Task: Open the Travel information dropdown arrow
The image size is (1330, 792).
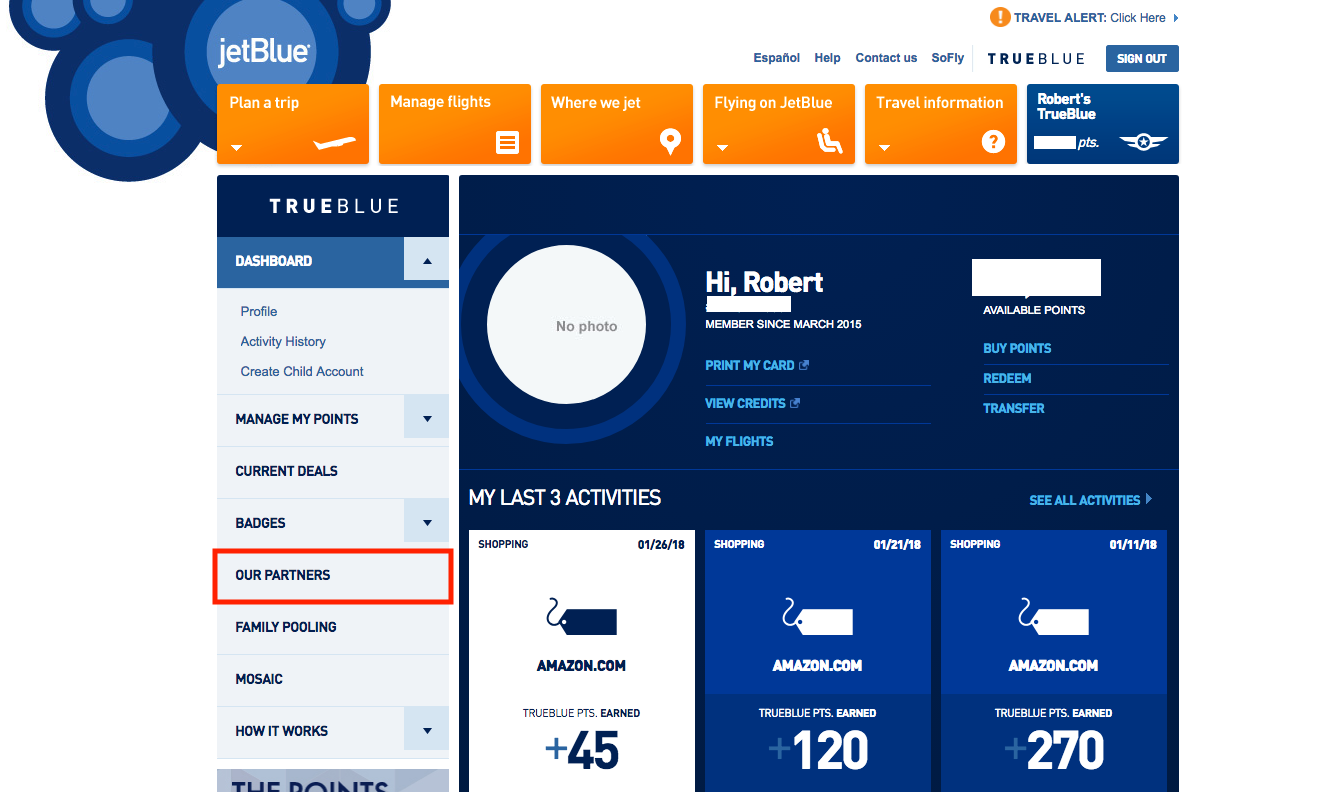Action: pos(884,148)
